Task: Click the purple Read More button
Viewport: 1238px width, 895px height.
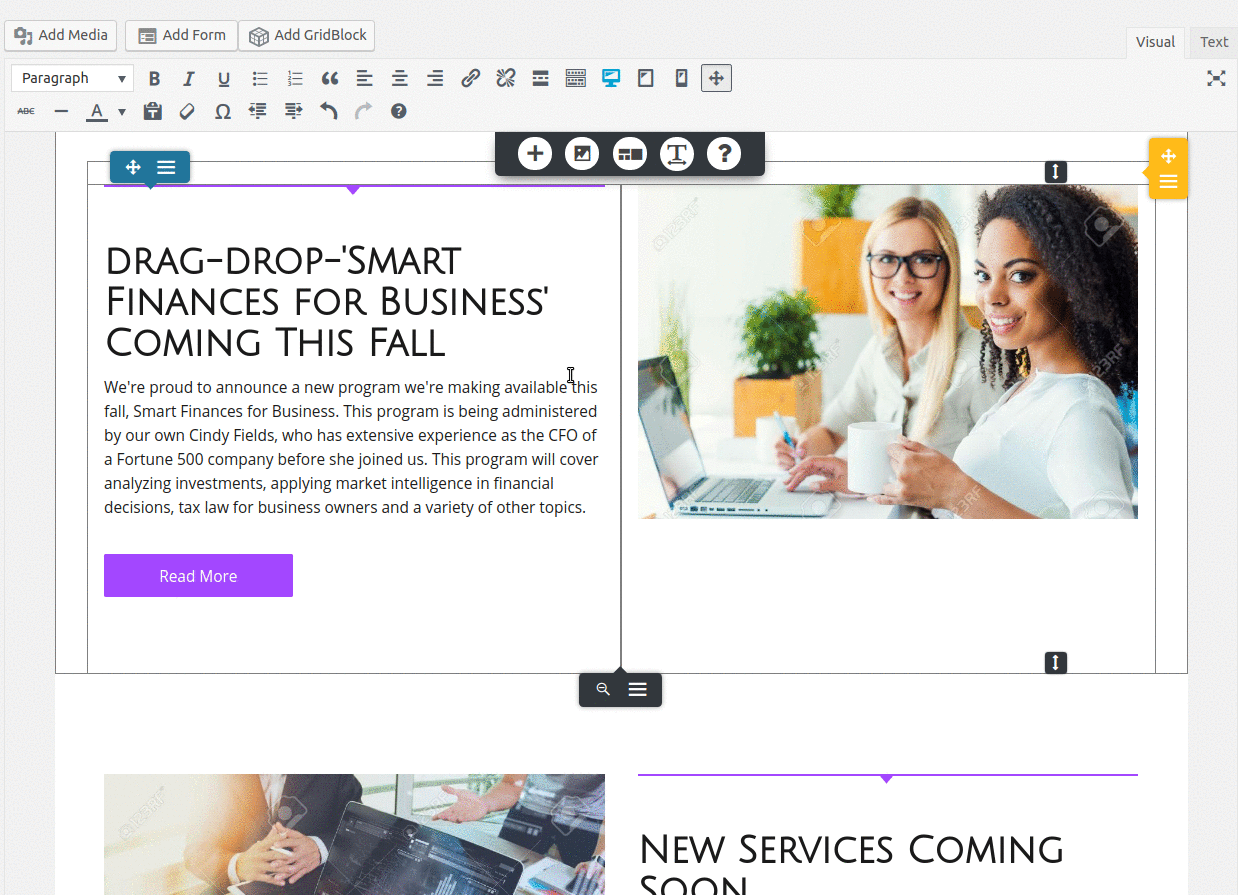Action: tap(198, 576)
